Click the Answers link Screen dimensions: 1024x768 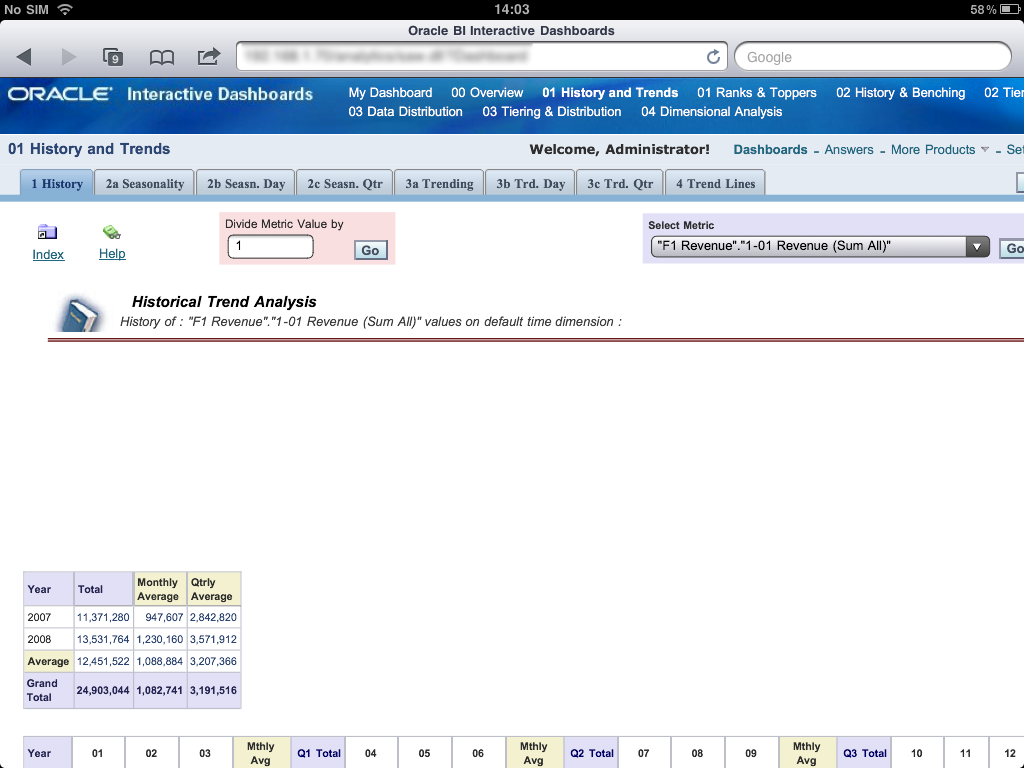click(x=849, y=150)
